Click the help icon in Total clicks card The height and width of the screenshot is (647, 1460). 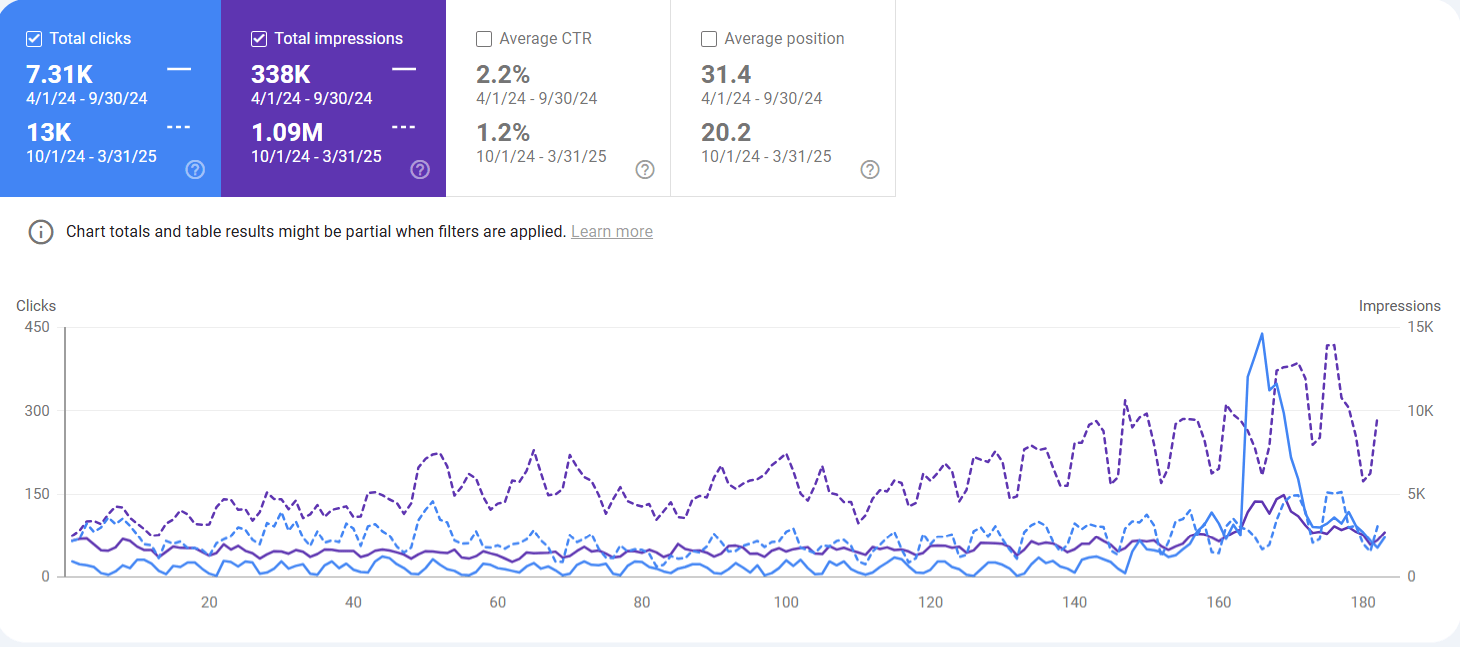[x=196, y=169]
